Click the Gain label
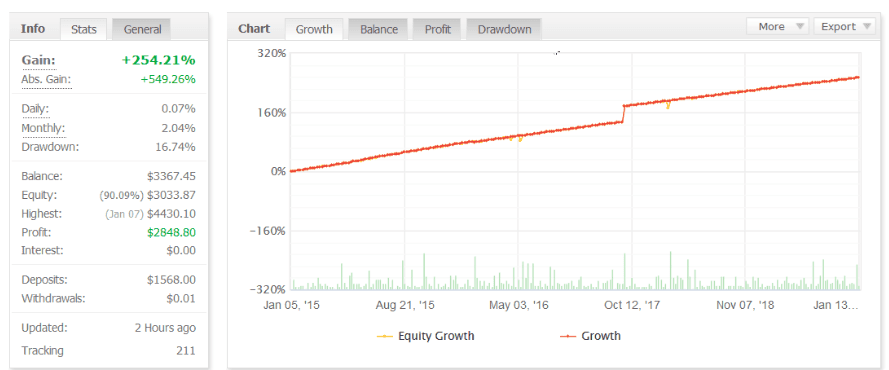The image size is (889, 370). (39, 60)
